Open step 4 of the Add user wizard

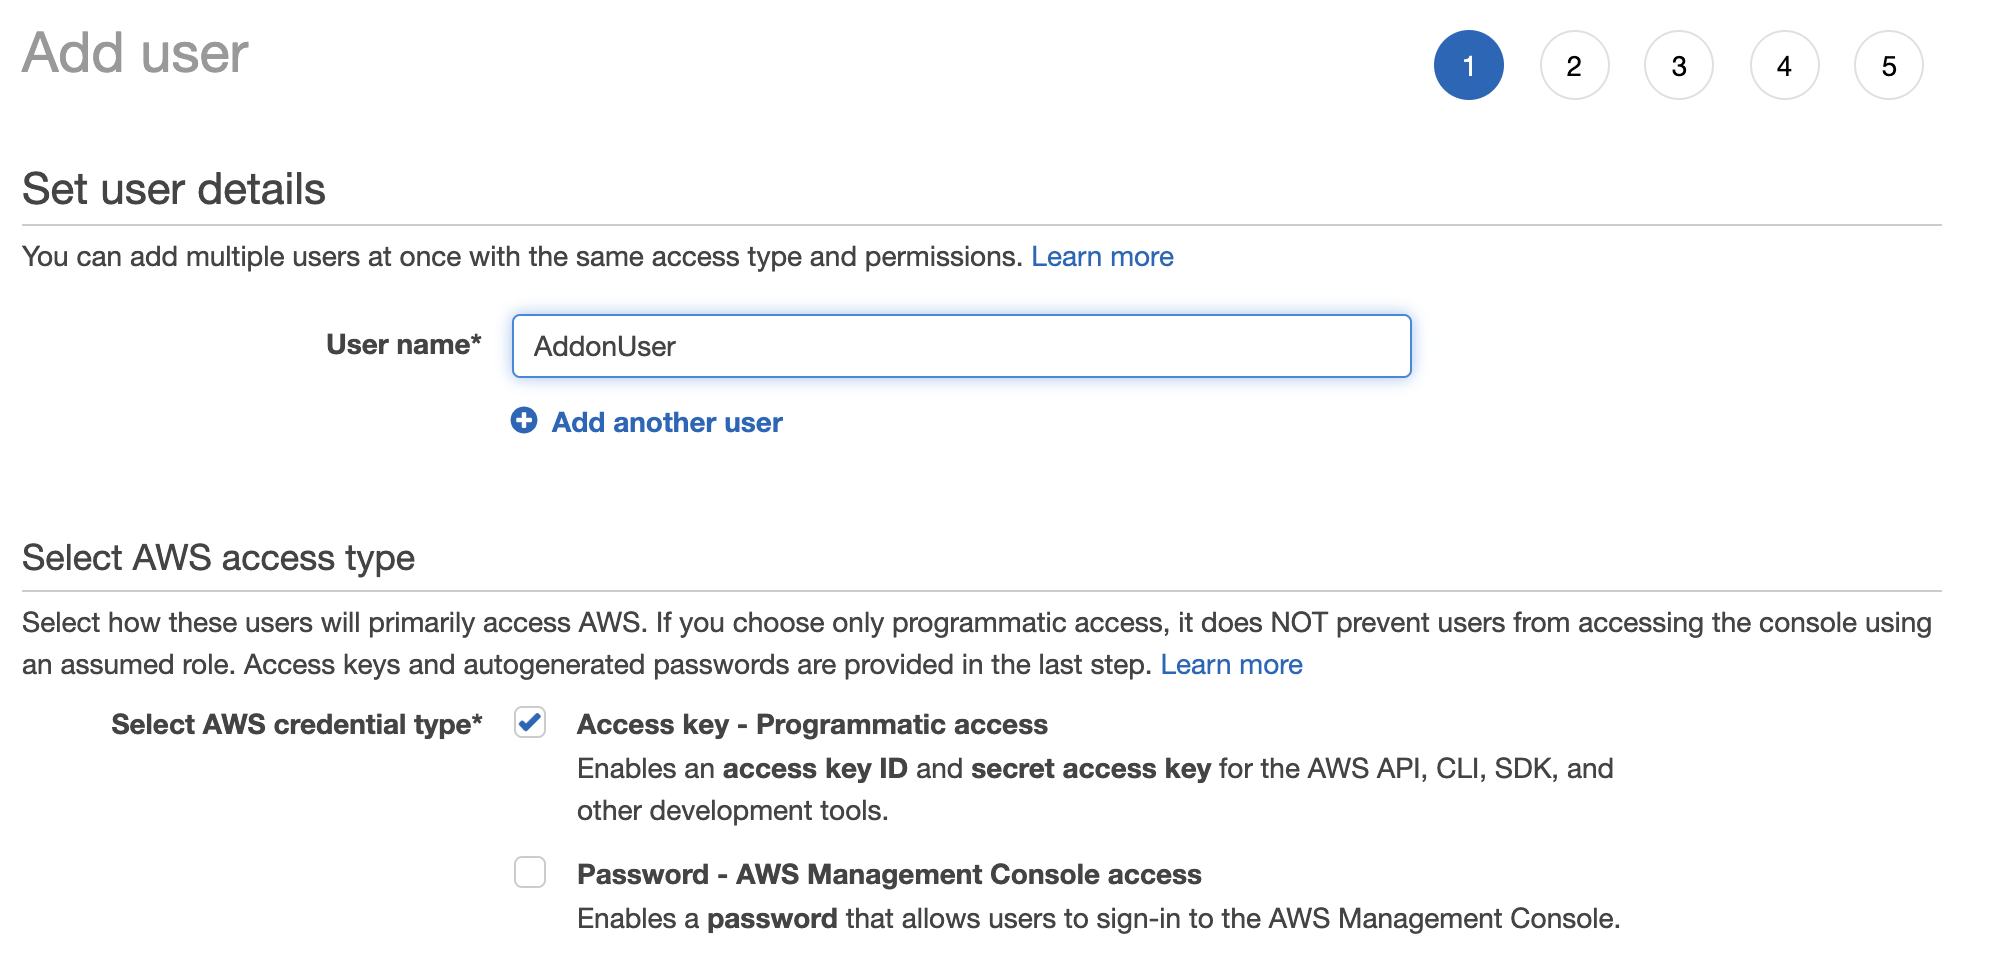click(1784, 66)
